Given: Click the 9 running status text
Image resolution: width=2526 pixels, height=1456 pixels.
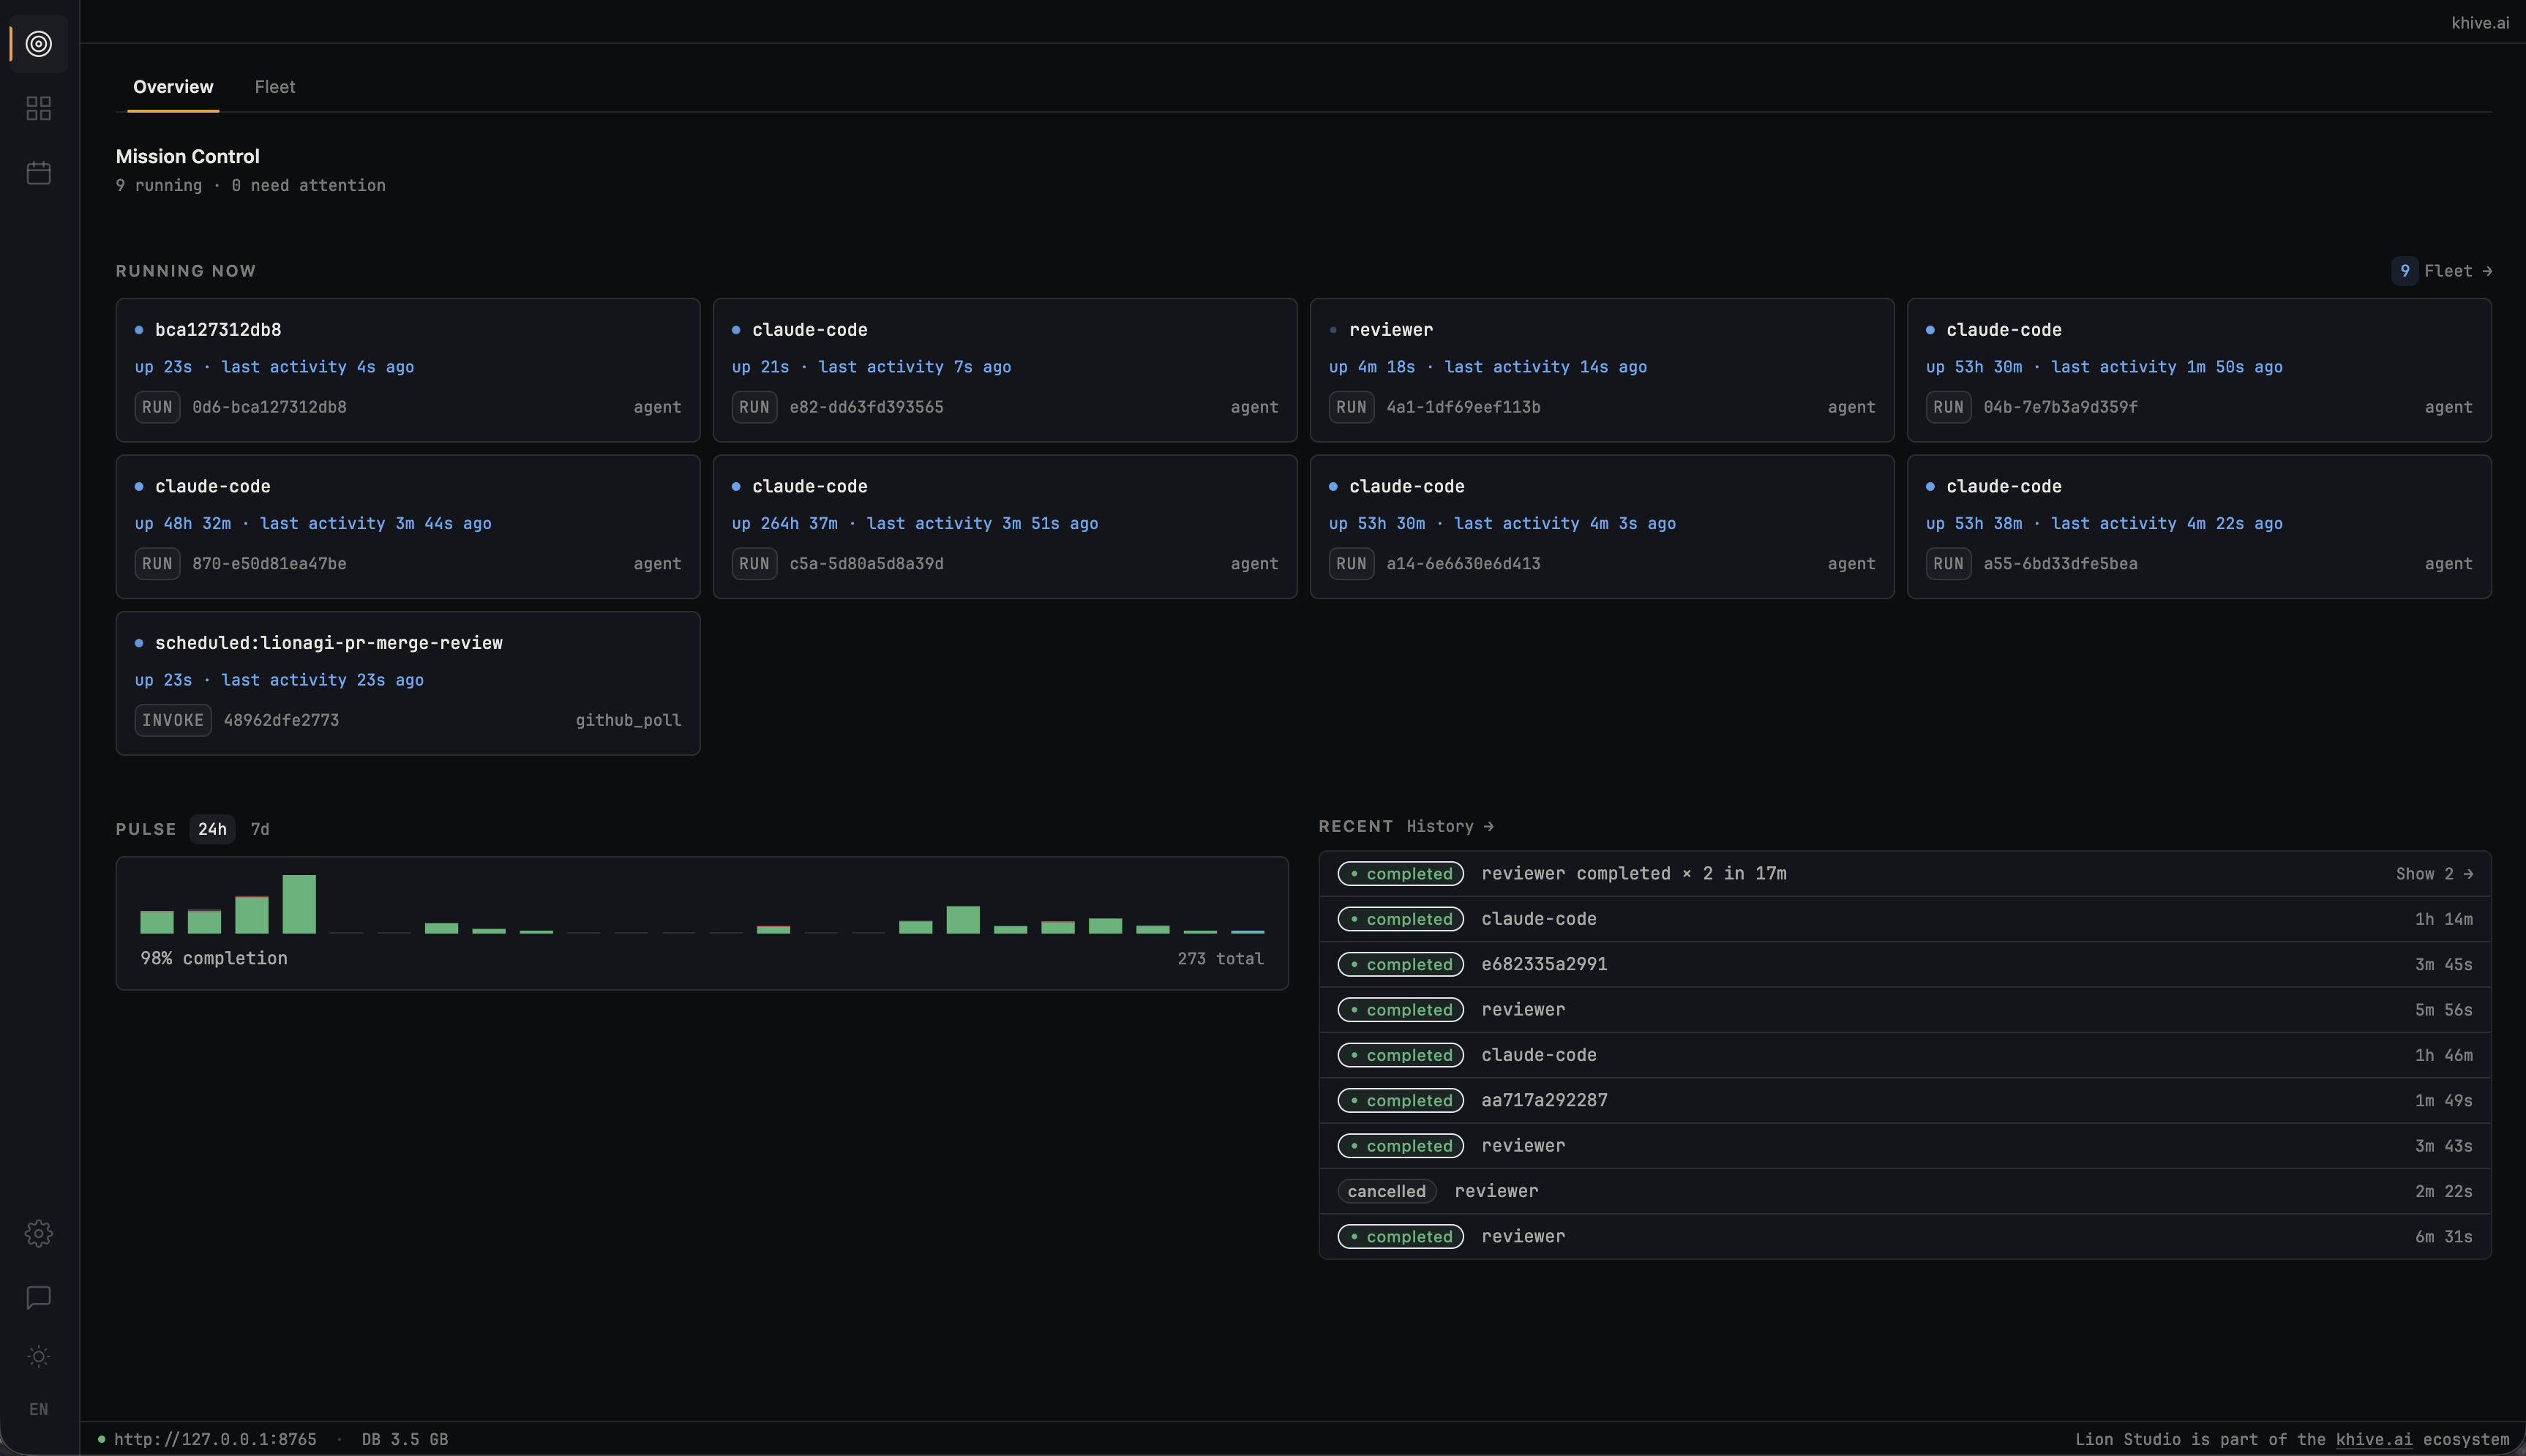Looking at the screenshot, I should pyautogui.click(x=159, y=185).
